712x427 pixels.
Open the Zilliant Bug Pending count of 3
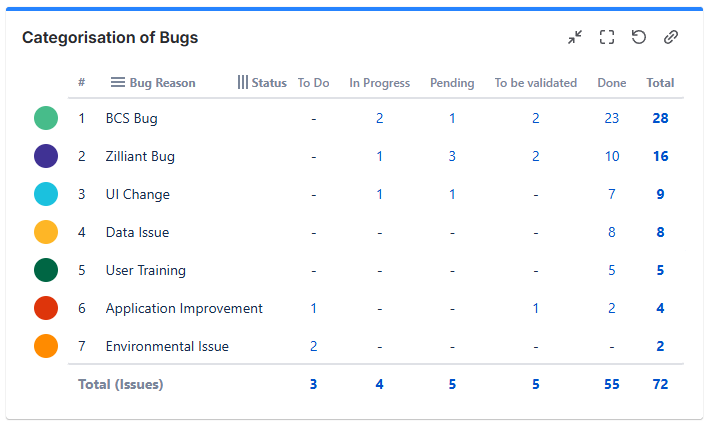click(x=452, y=156)
